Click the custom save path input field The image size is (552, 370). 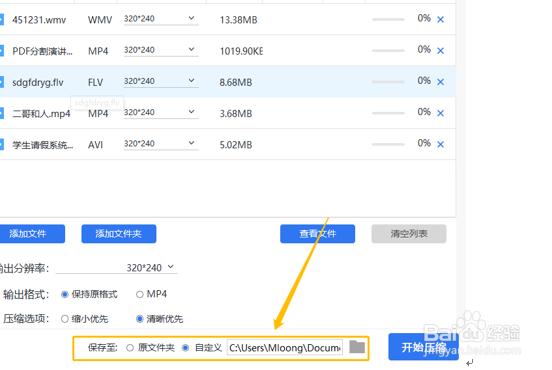pos(285,348)
